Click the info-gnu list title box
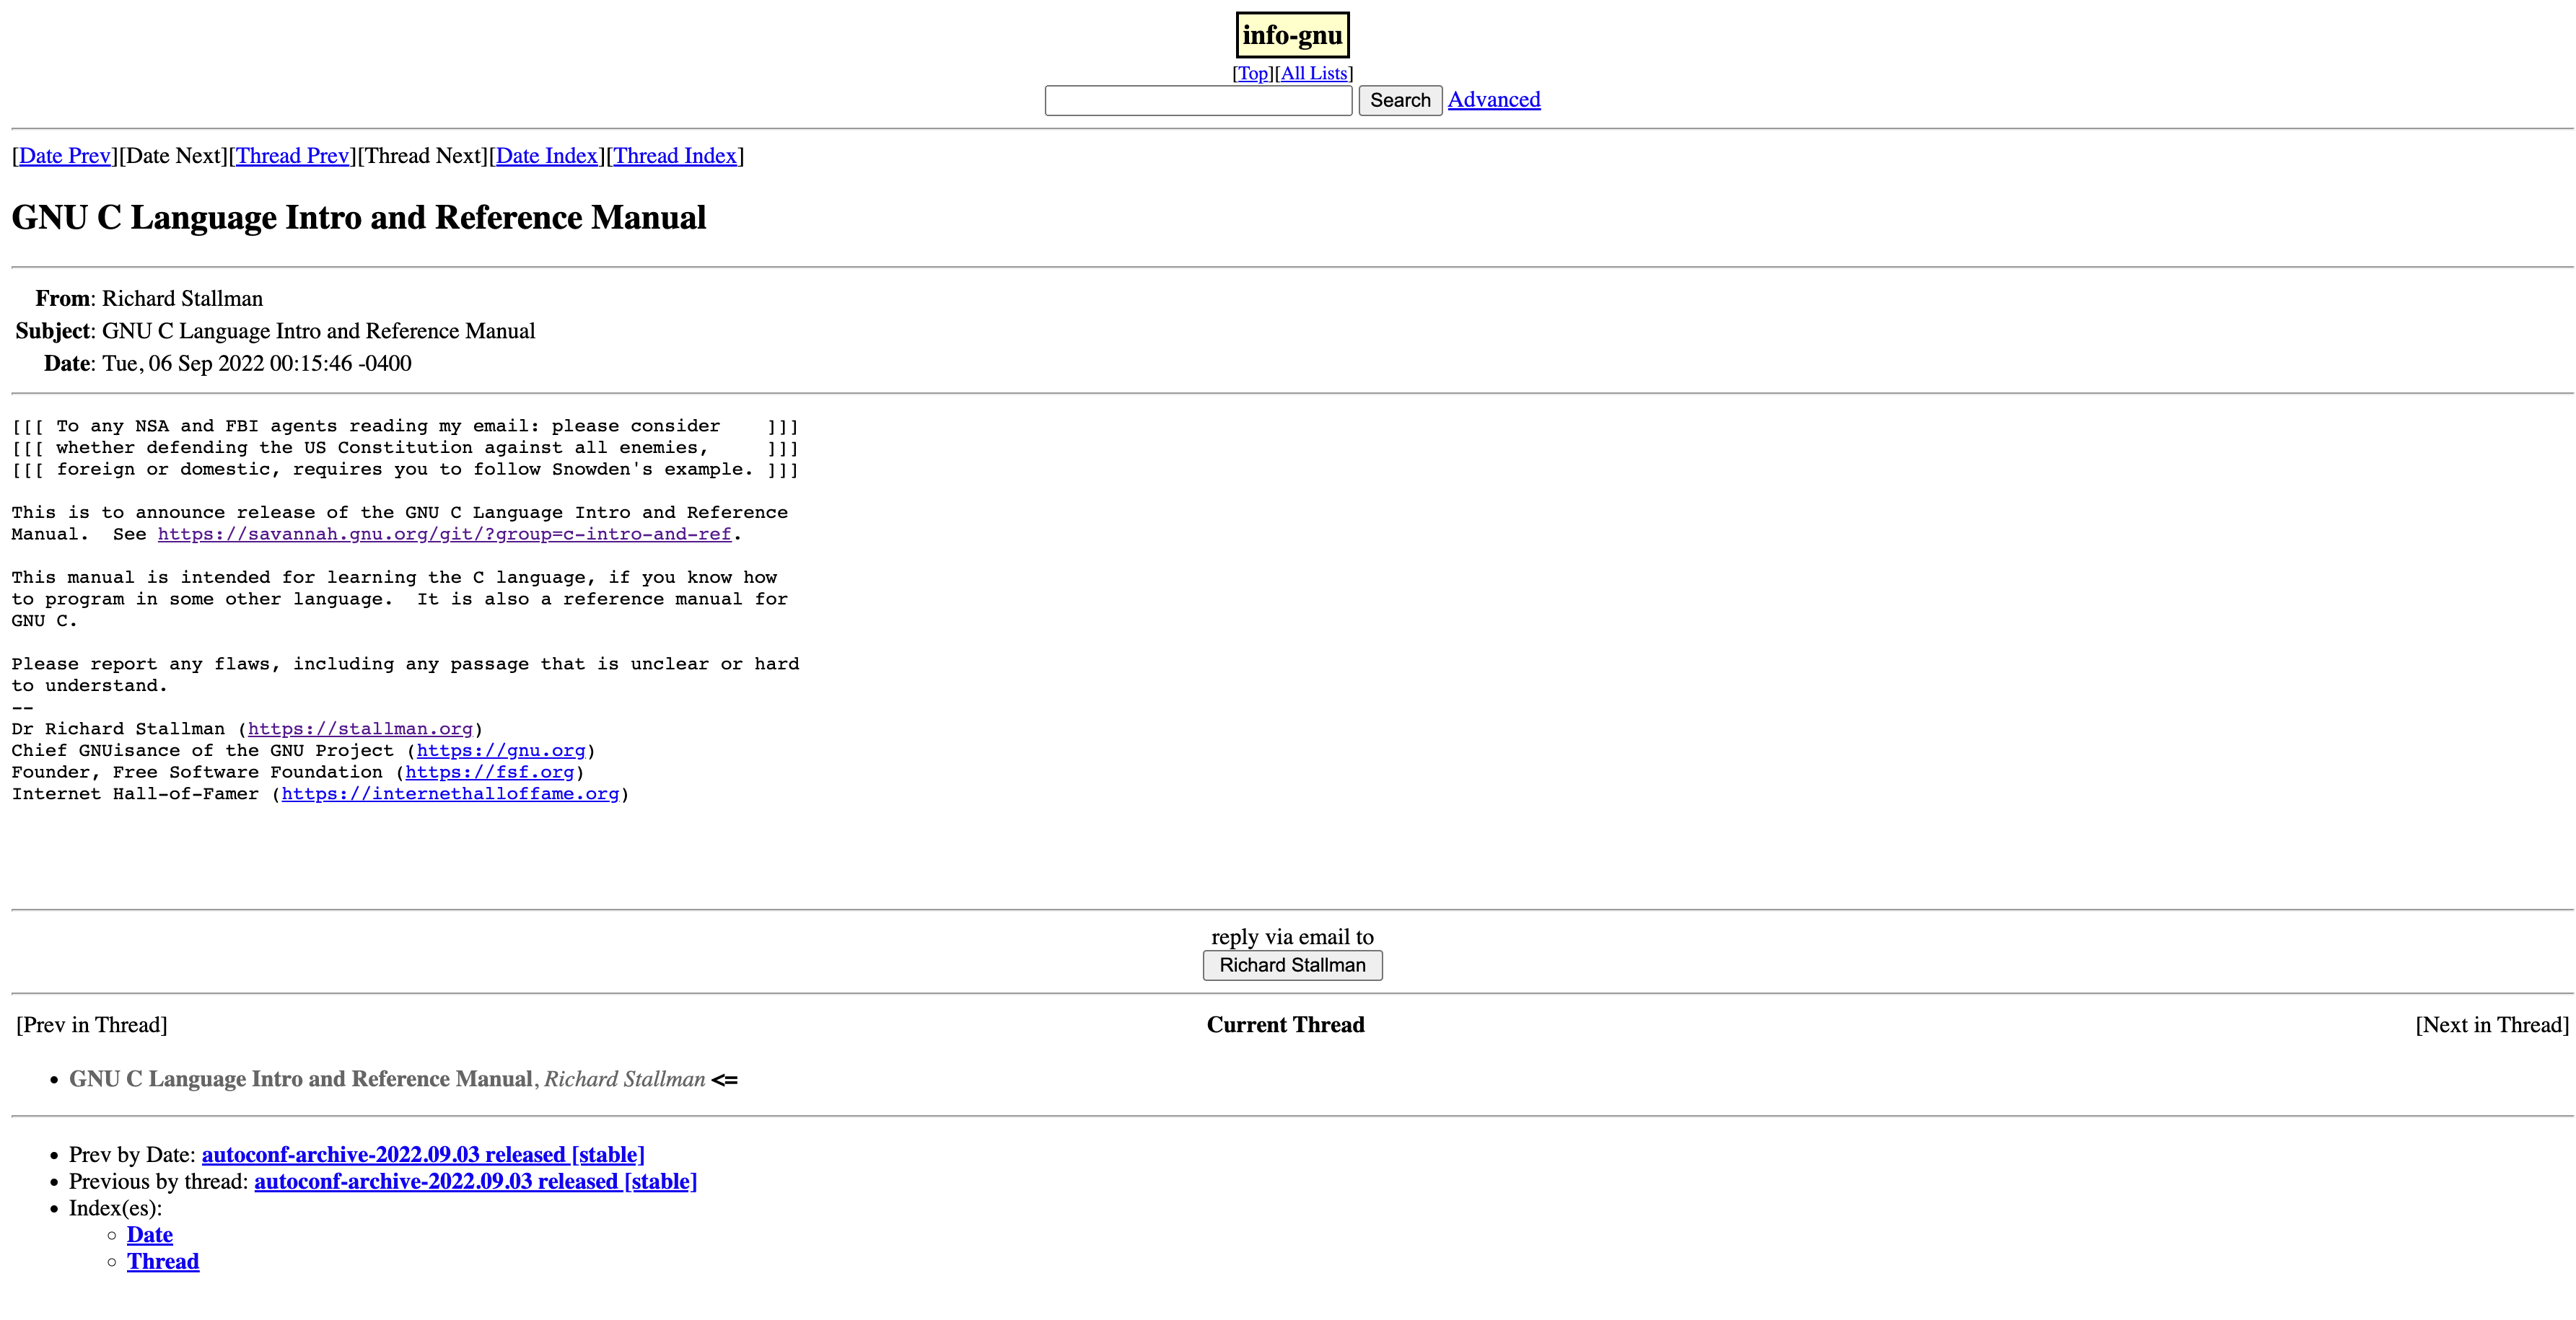Screen dimensions: 2576x1320 point(1292,35)
